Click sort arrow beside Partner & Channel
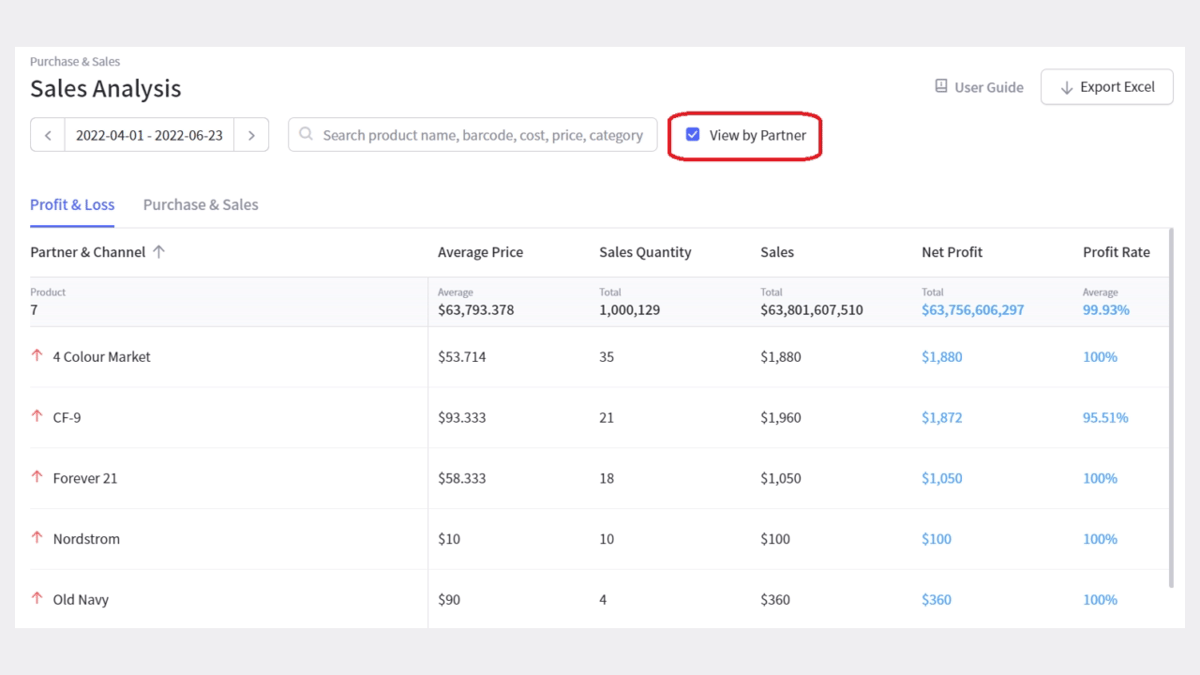 pyautogui.click(x=159, y=252)
